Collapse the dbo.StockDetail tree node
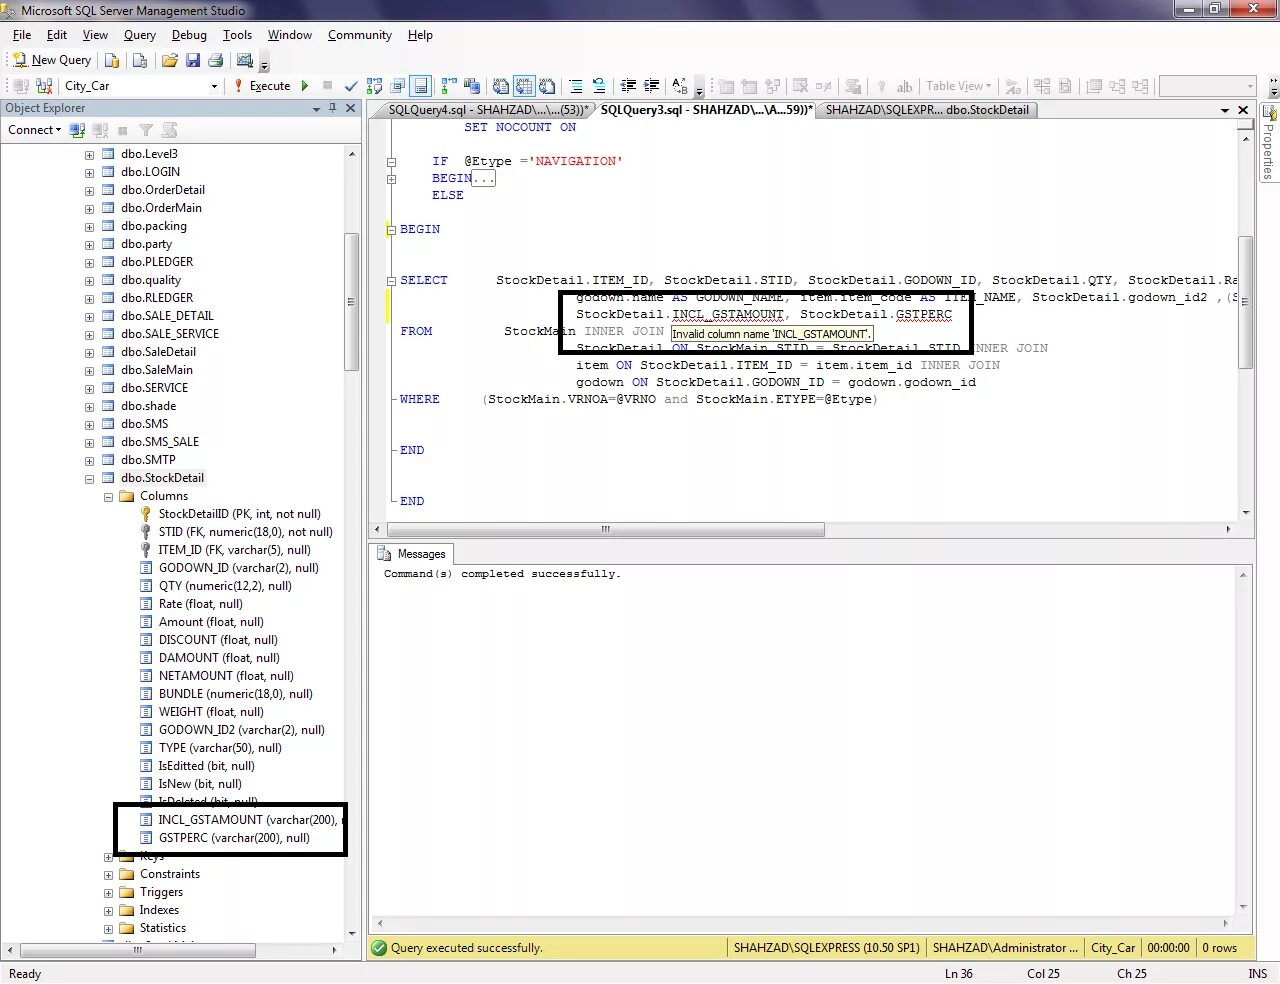 coord(89,479)
